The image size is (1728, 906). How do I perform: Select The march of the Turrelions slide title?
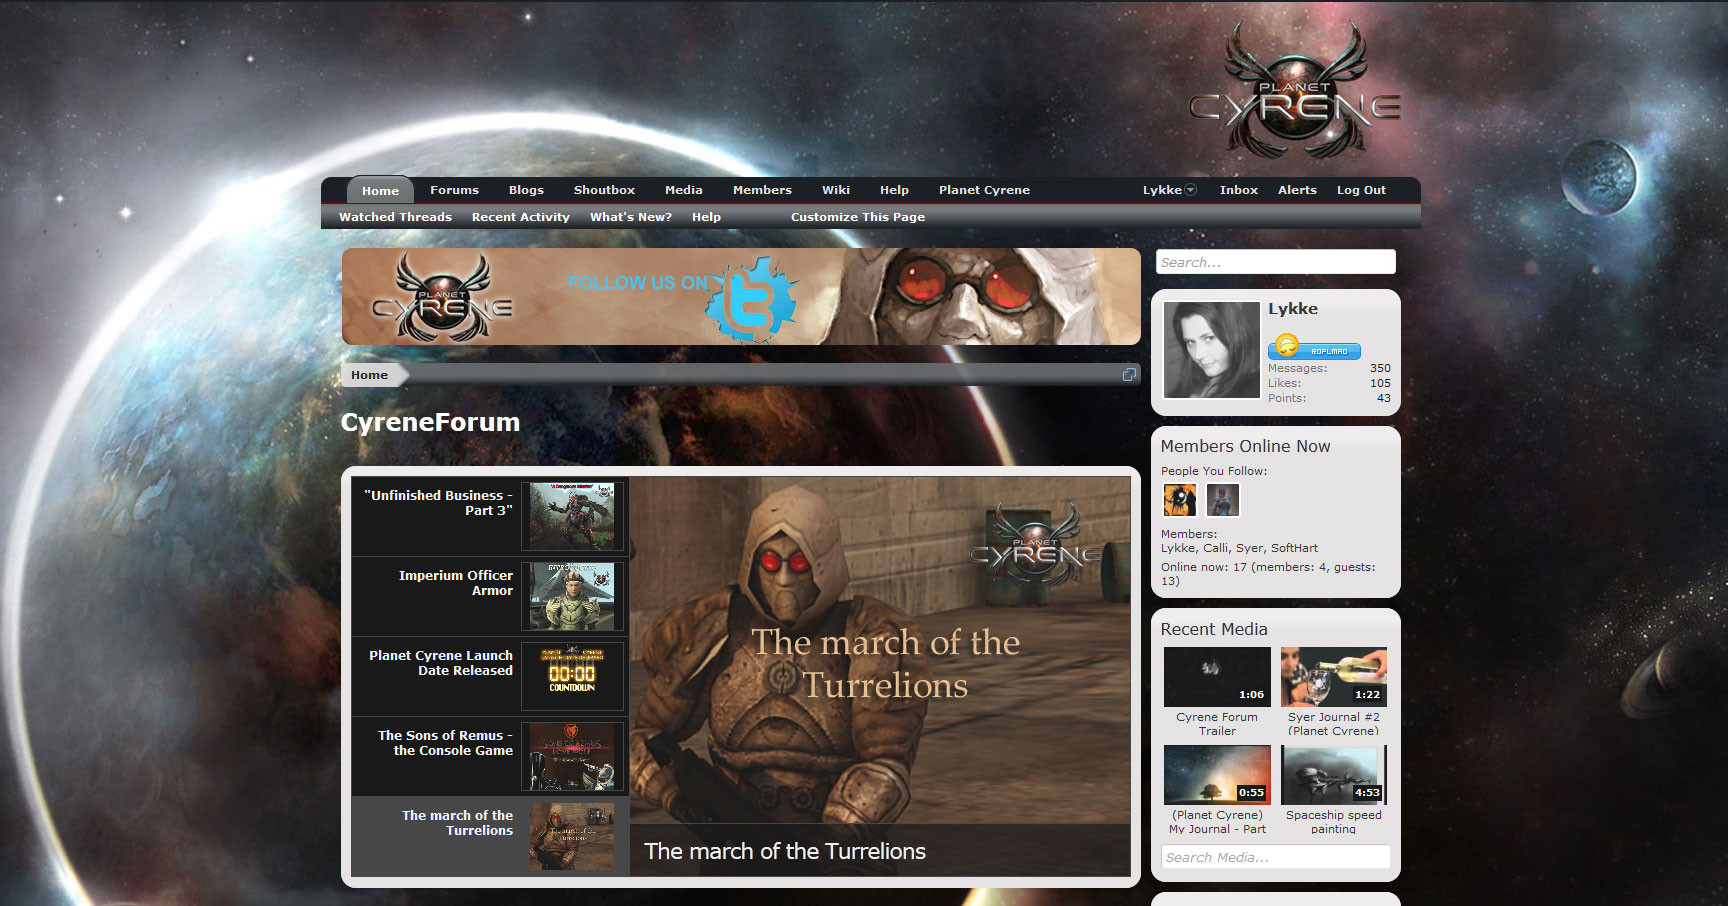(457, 823)
